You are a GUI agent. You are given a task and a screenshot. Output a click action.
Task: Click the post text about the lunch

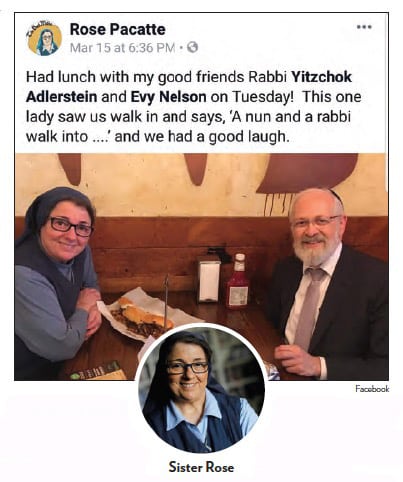[x=193, y=107]
